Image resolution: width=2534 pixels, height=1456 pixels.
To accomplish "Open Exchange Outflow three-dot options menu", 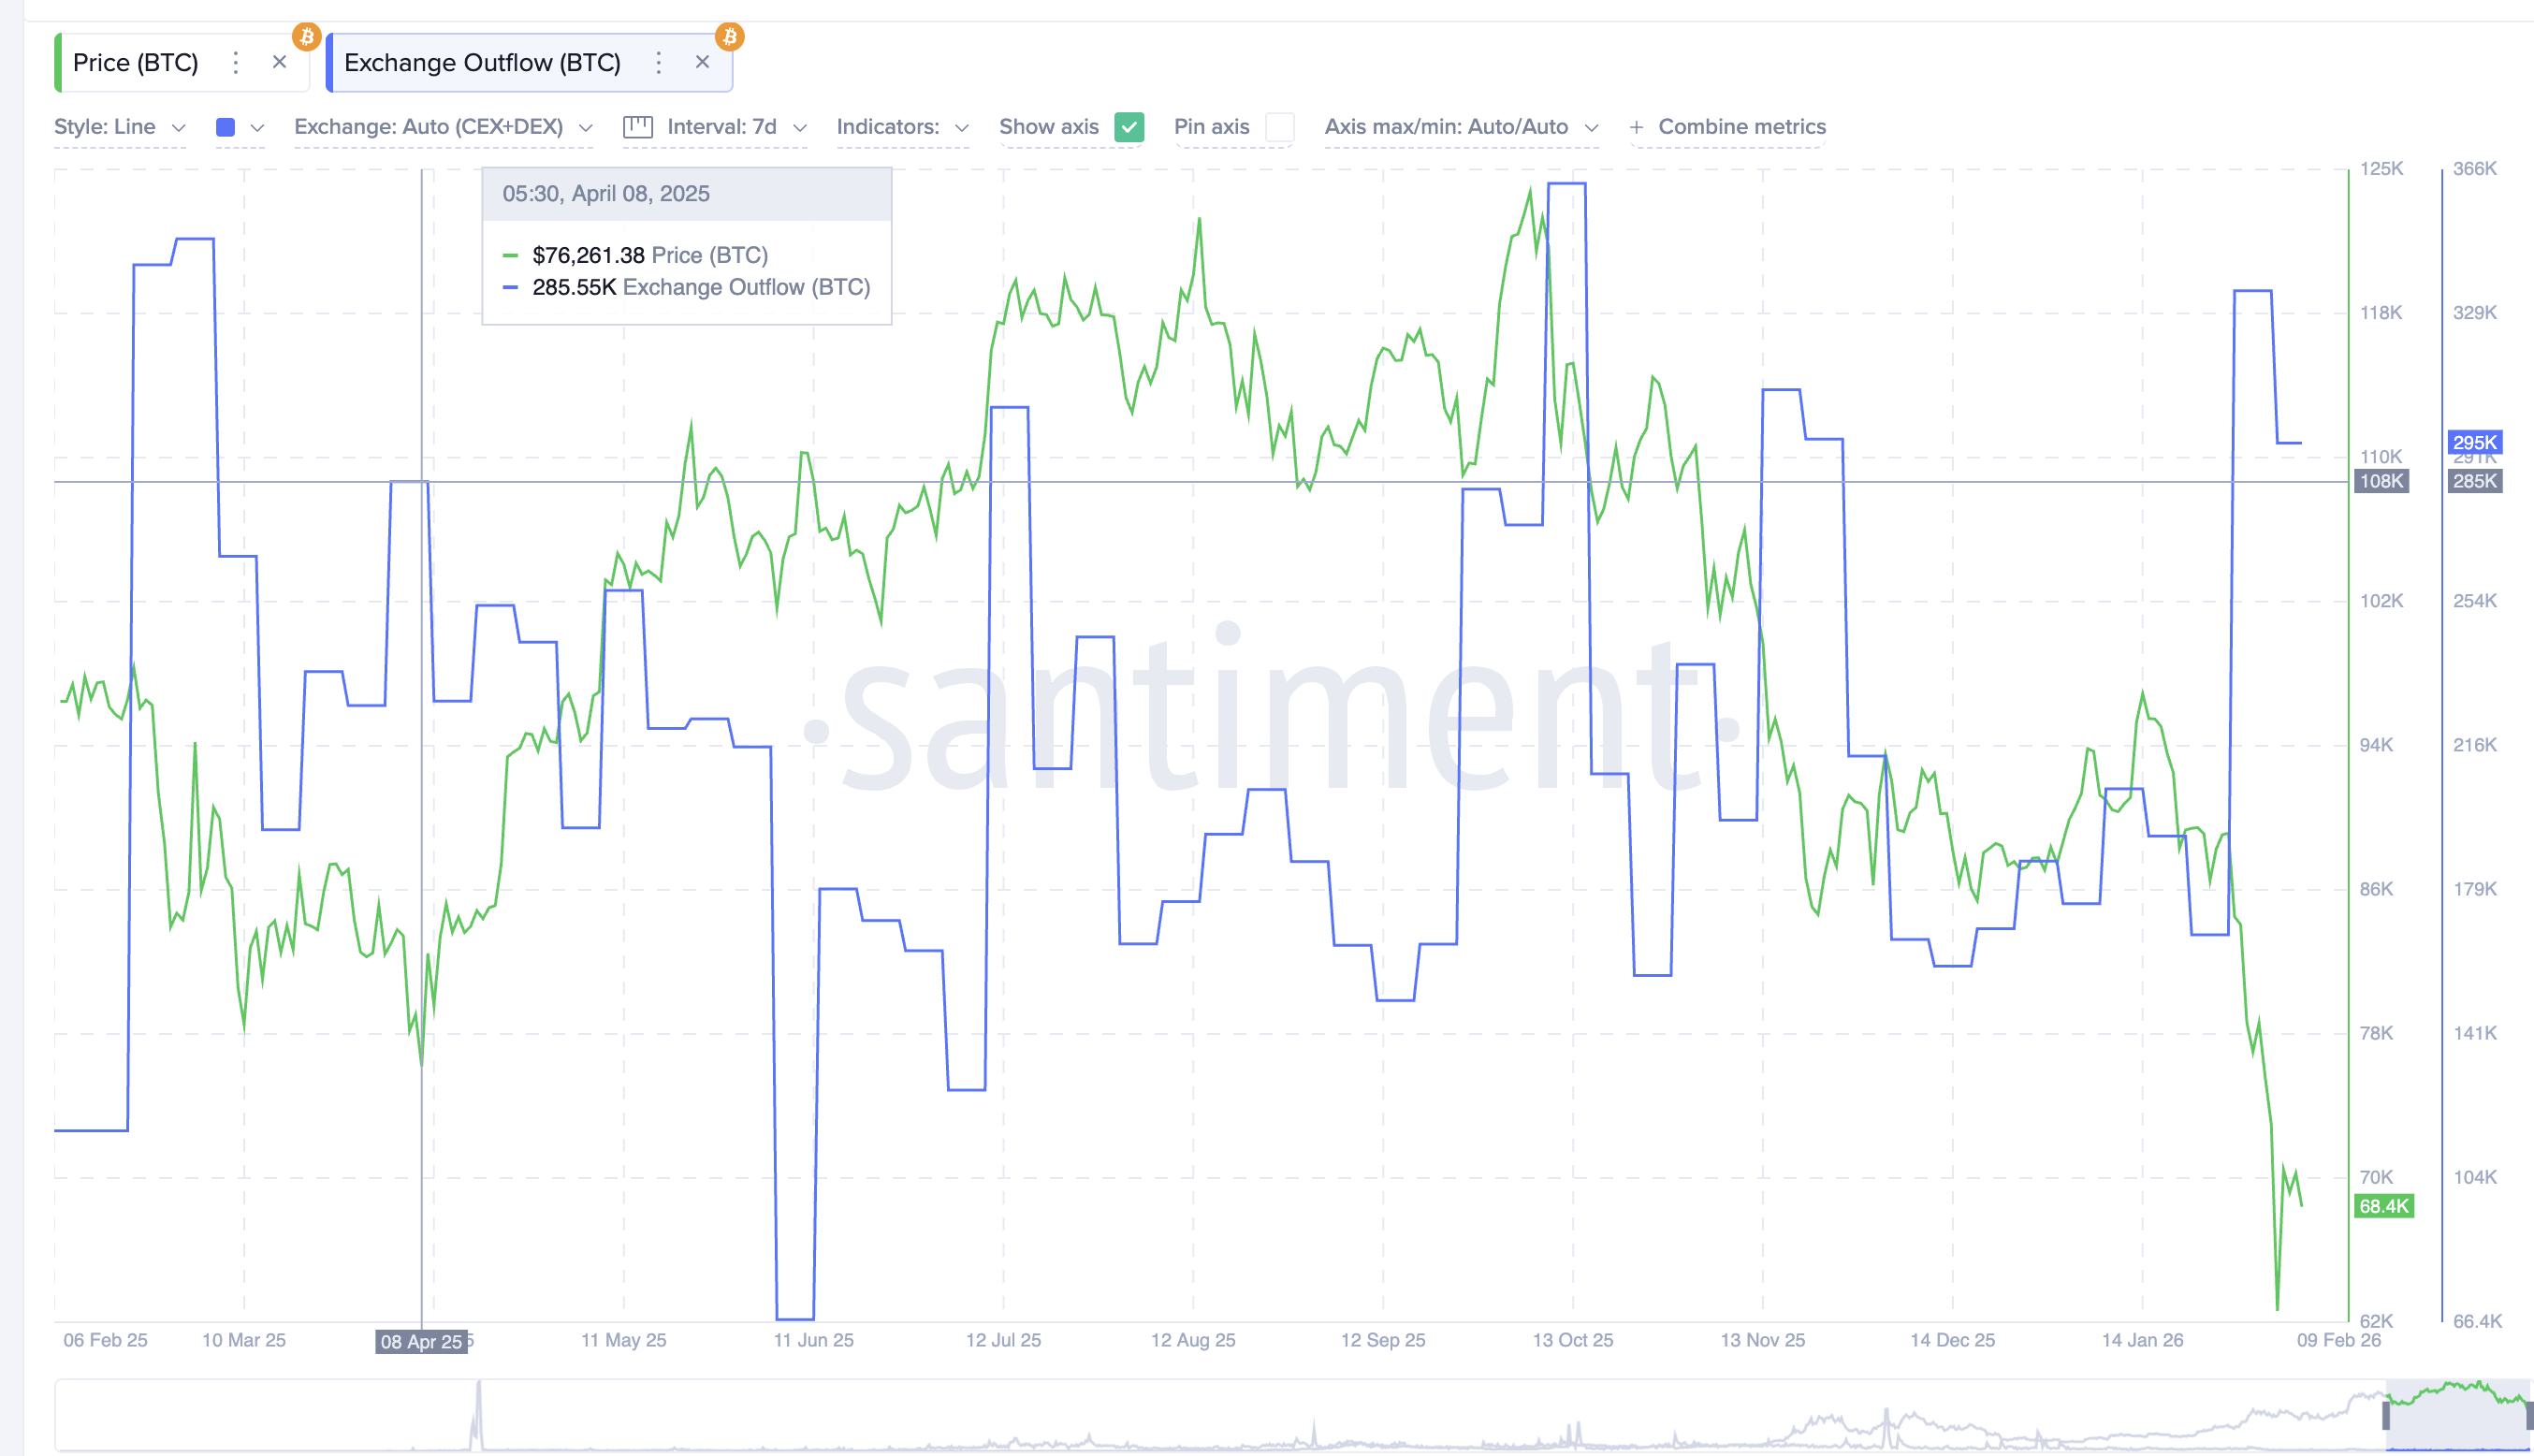I will (x=658, y=63).
